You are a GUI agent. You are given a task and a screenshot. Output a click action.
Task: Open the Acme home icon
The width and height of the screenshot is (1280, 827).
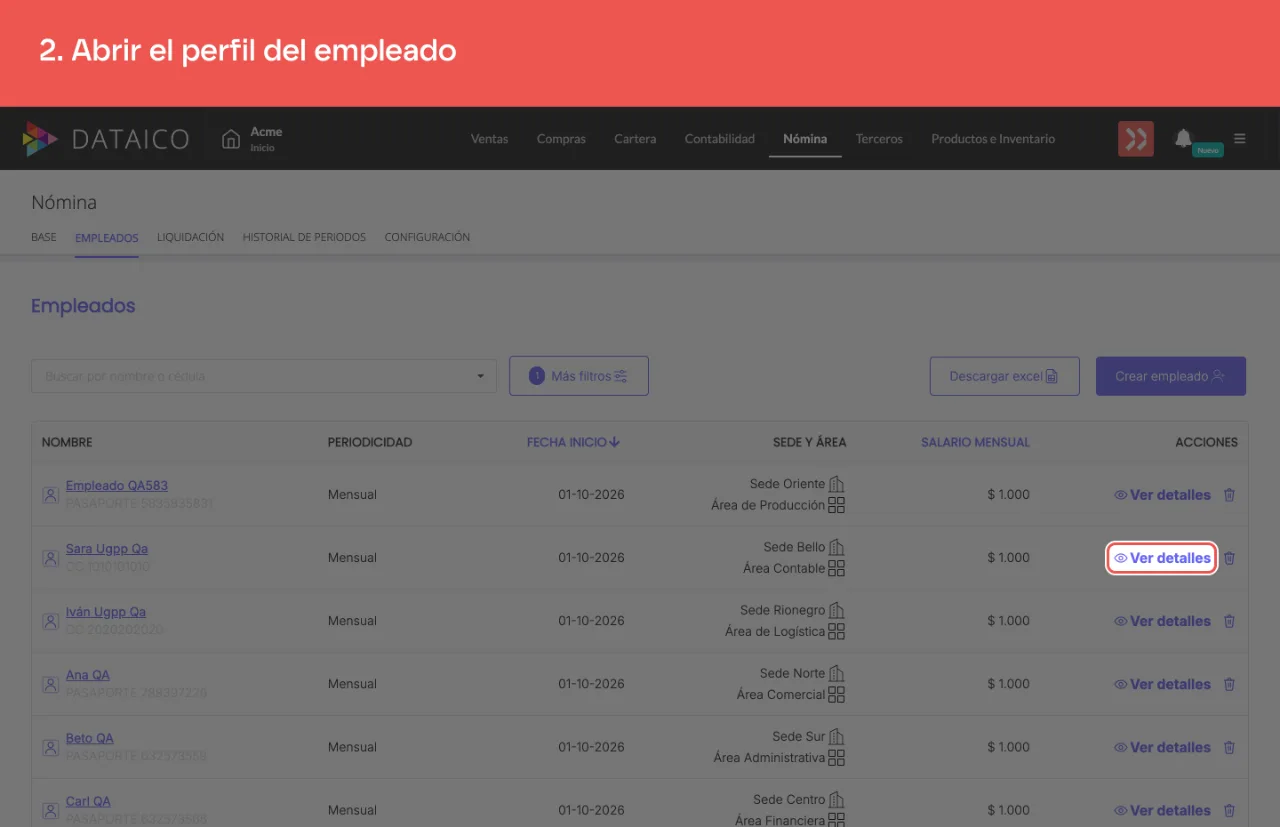231,139
